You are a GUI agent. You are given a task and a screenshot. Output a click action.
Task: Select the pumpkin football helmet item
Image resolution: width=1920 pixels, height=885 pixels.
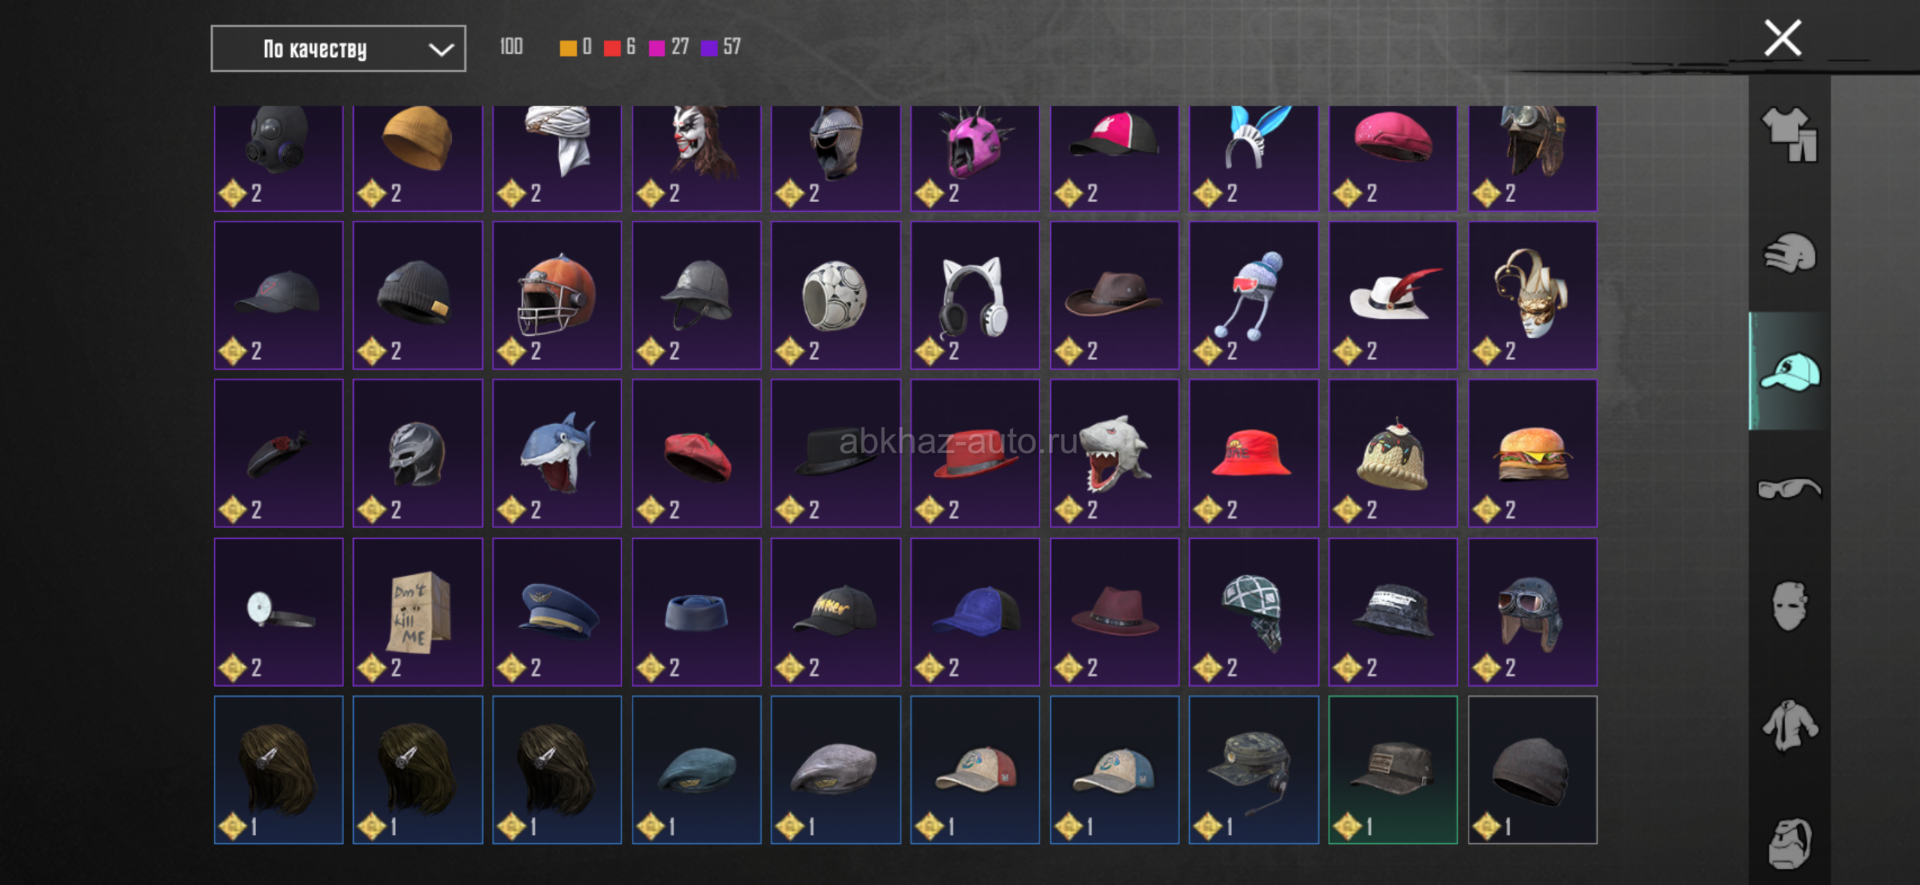(x=557, y=295)
